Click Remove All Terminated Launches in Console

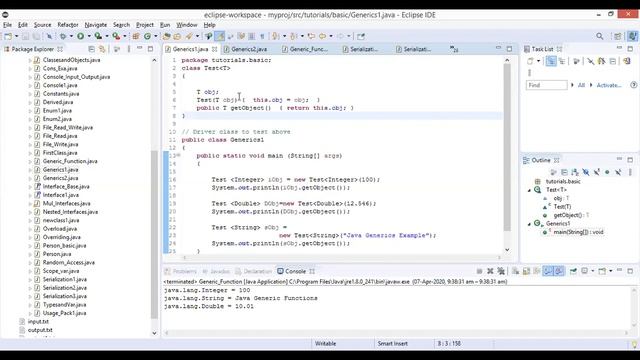click(501, 271)
